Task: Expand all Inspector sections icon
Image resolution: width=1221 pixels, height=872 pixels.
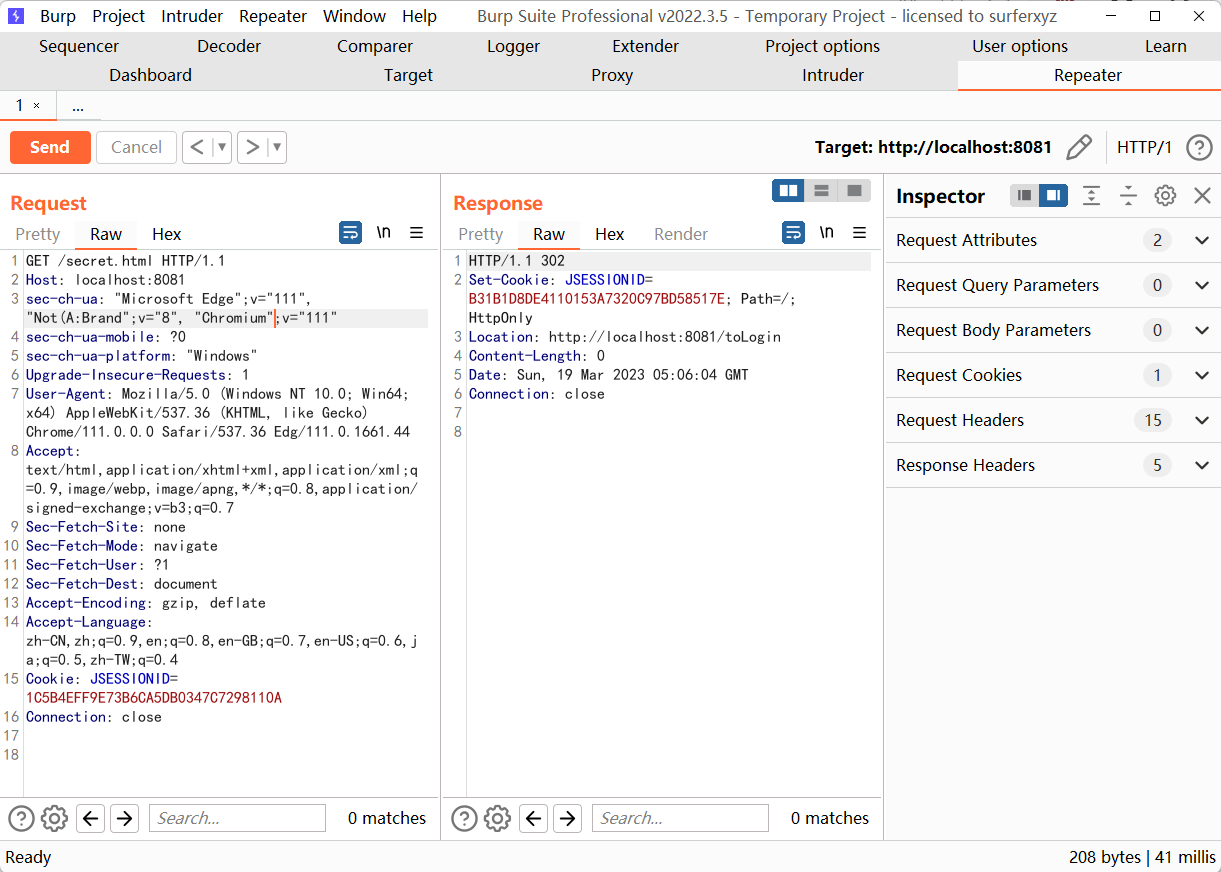Action: pyautogui.click(x=1092, y=195)
